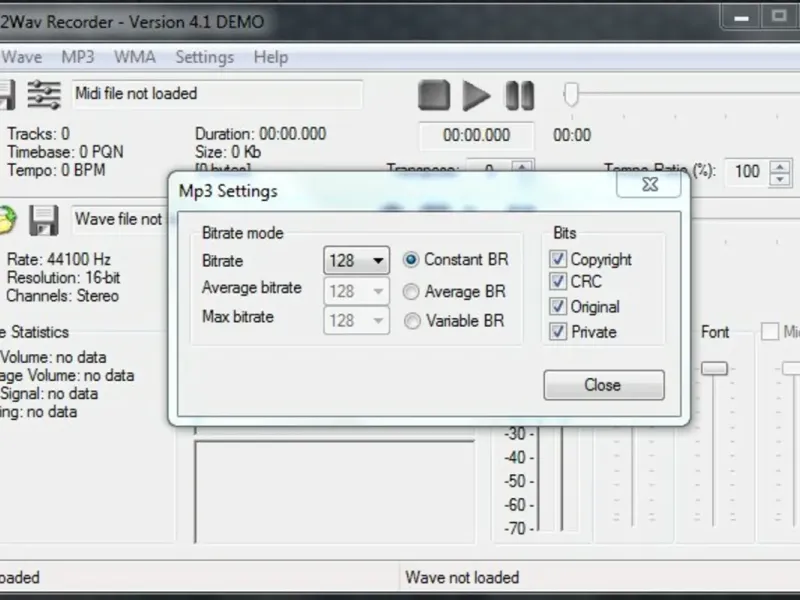
Task: Click the 'Size: 0 Kb' text
Action: click(x=228, y=152)
